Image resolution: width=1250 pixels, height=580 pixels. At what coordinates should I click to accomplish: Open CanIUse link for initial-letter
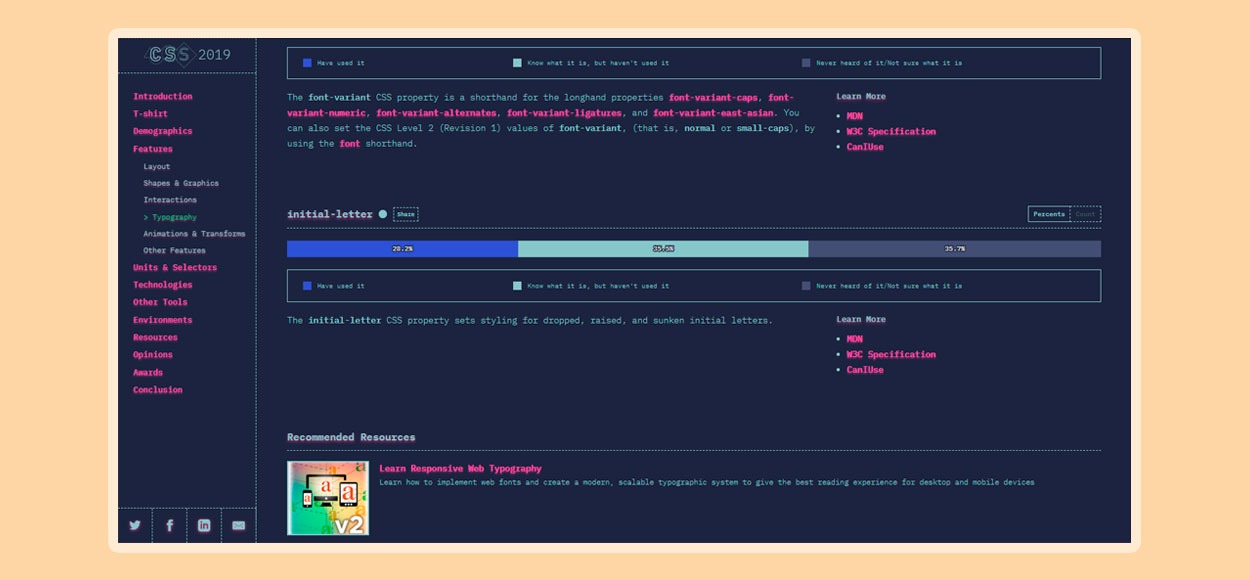click(x=865, y=370)
